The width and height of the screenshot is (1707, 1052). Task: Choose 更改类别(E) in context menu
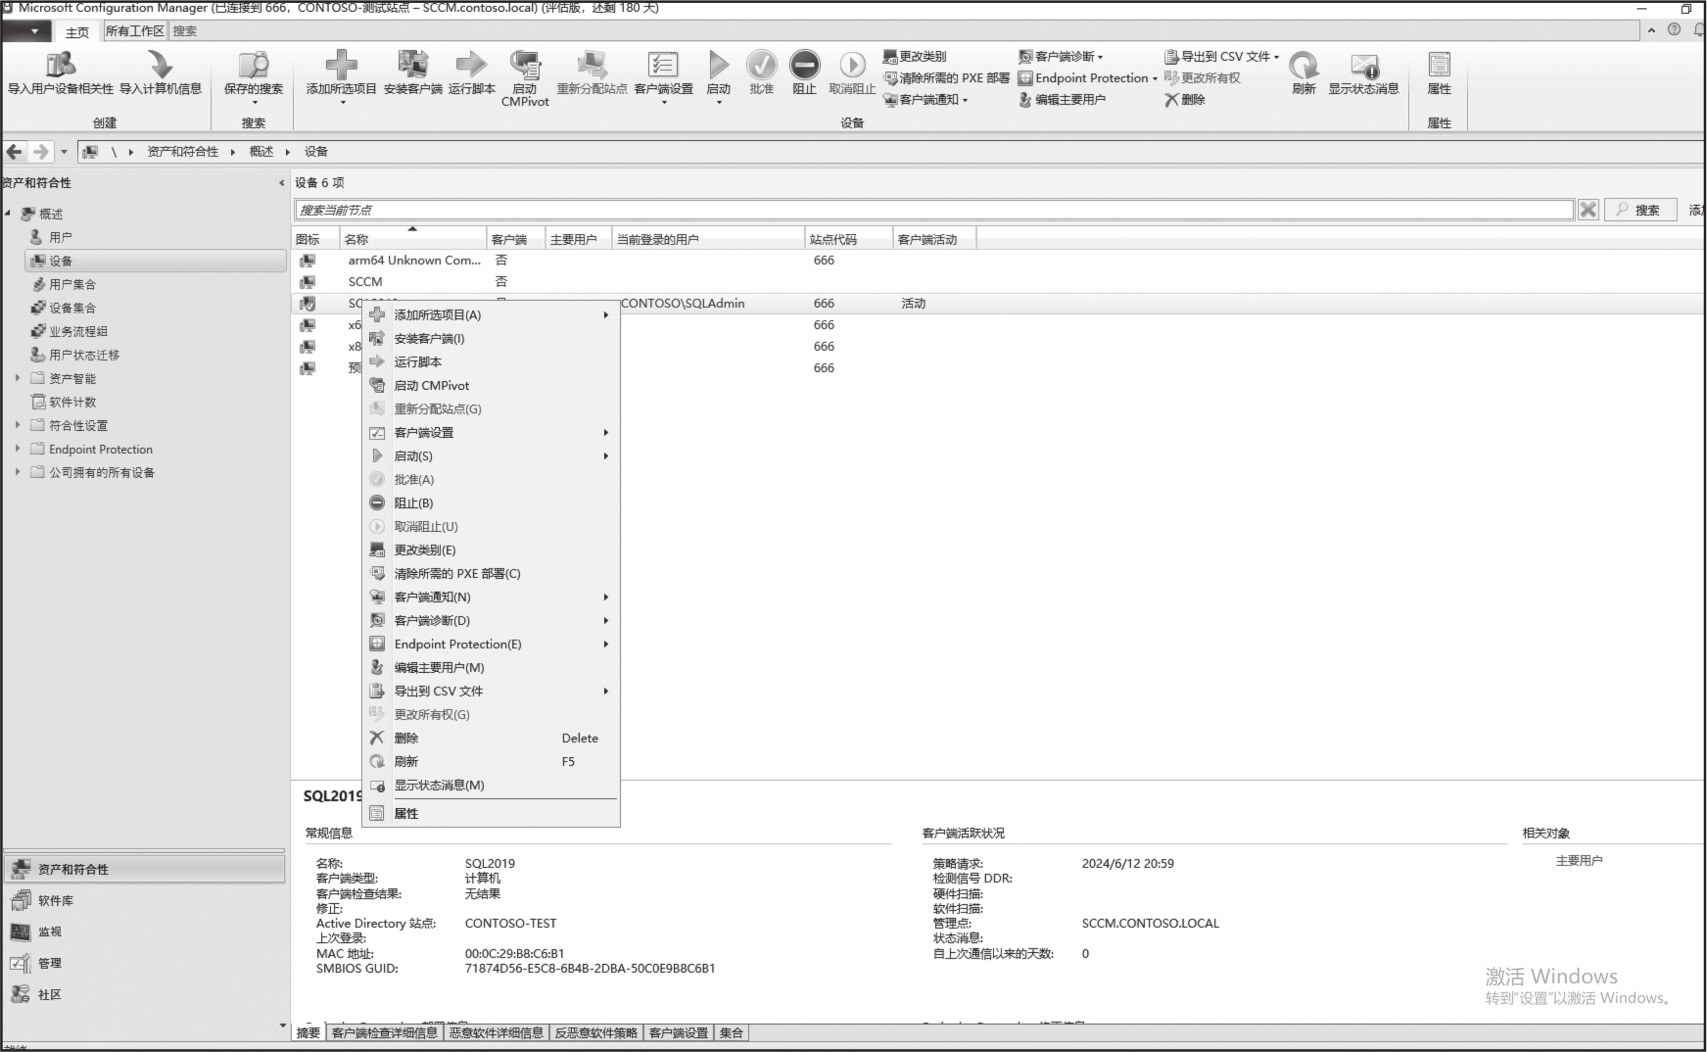490,550
